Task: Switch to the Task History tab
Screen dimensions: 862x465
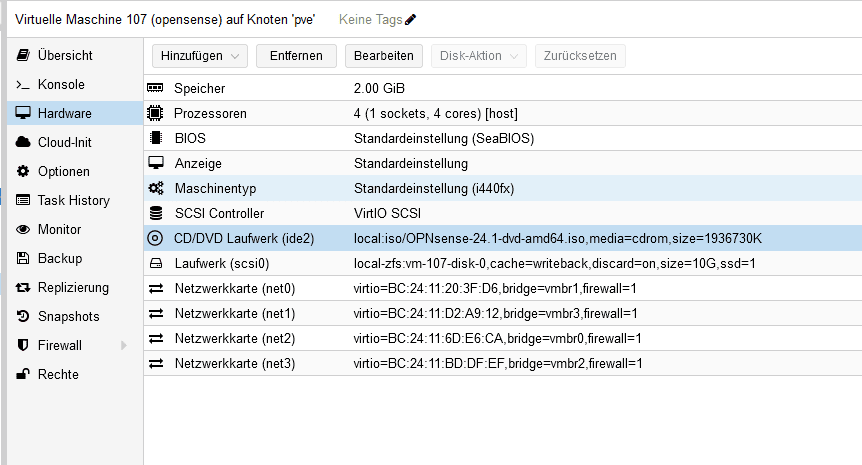Action: point(73,201)
